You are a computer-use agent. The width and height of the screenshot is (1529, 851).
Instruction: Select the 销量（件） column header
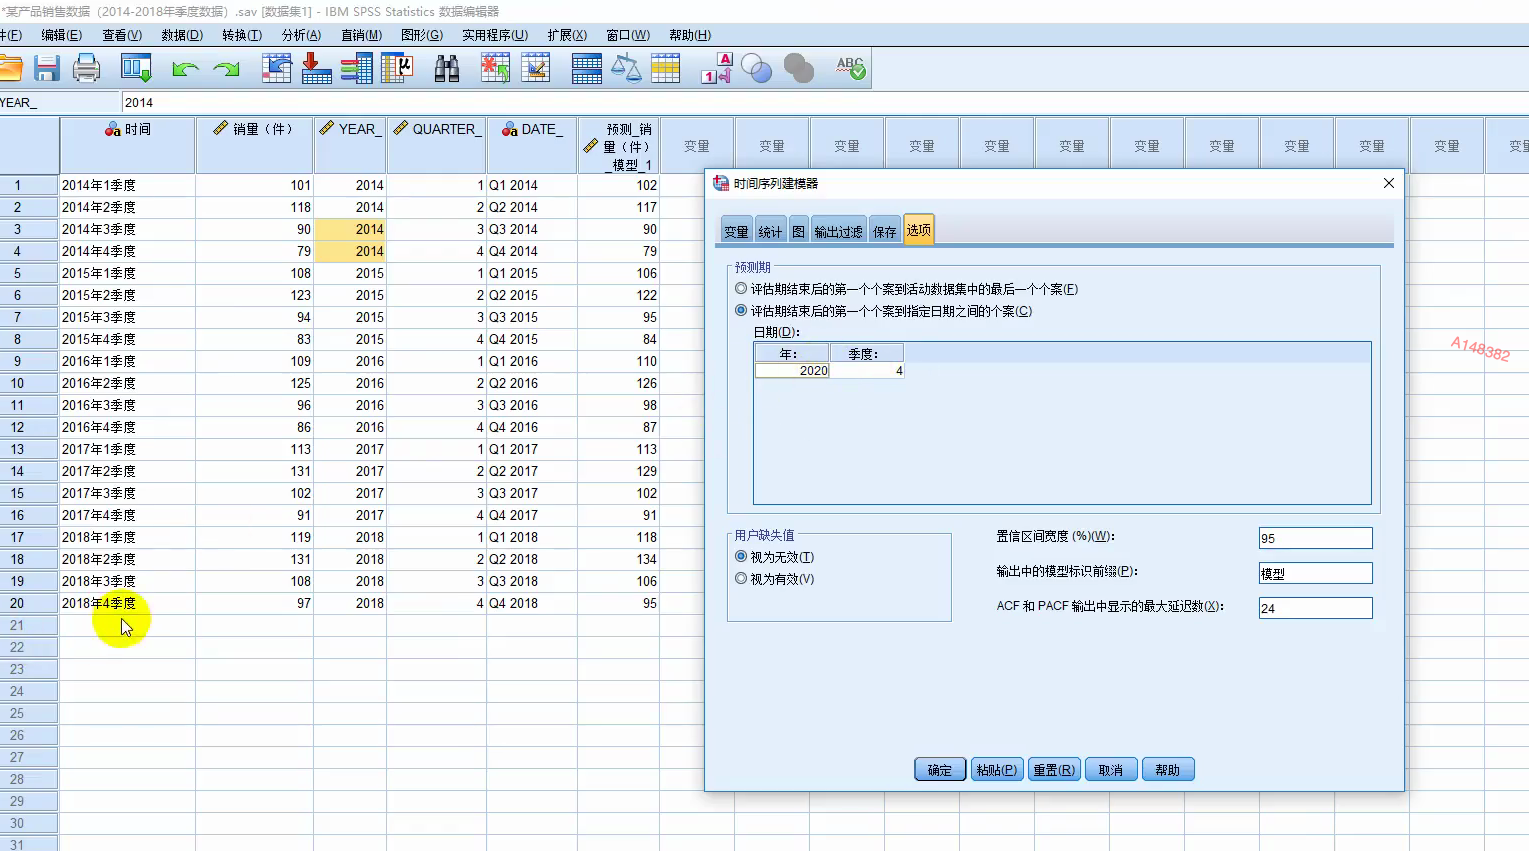[x=254, y=146]
